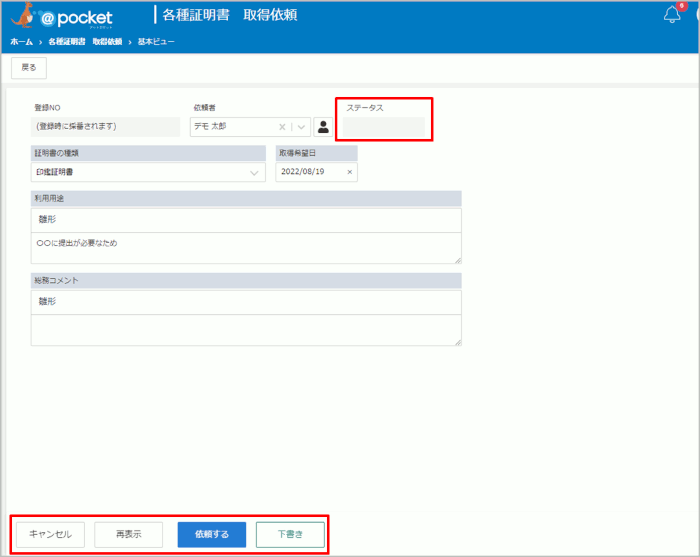Viewport: 700px width, 557px height.
Task: Clear the requester デモ 太郎 selection
Action: [x=282, y=127]
